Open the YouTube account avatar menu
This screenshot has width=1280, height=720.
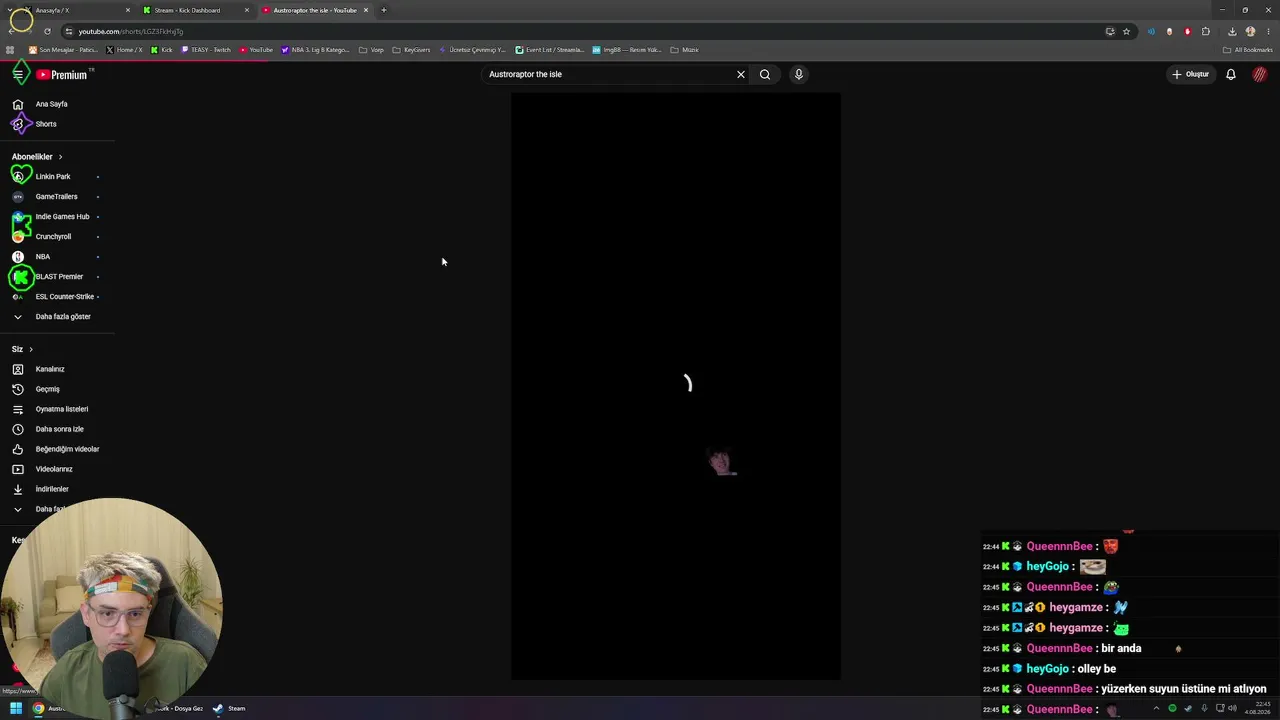point(1260,74)
